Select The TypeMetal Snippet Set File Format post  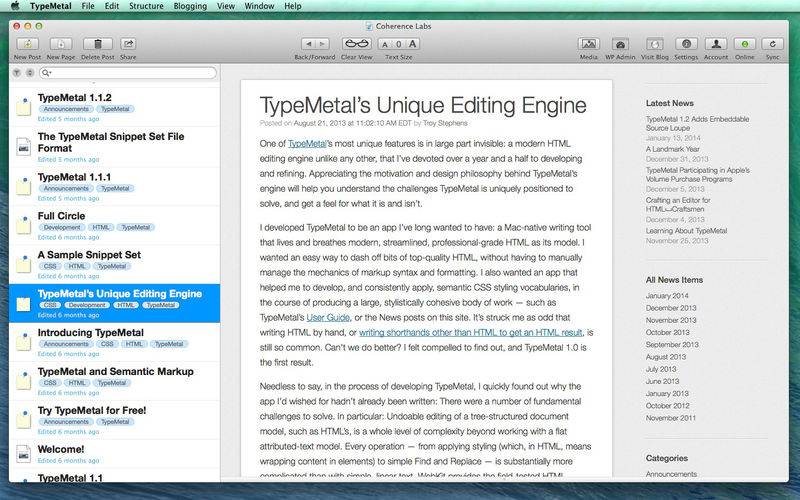tap(114, 146)
